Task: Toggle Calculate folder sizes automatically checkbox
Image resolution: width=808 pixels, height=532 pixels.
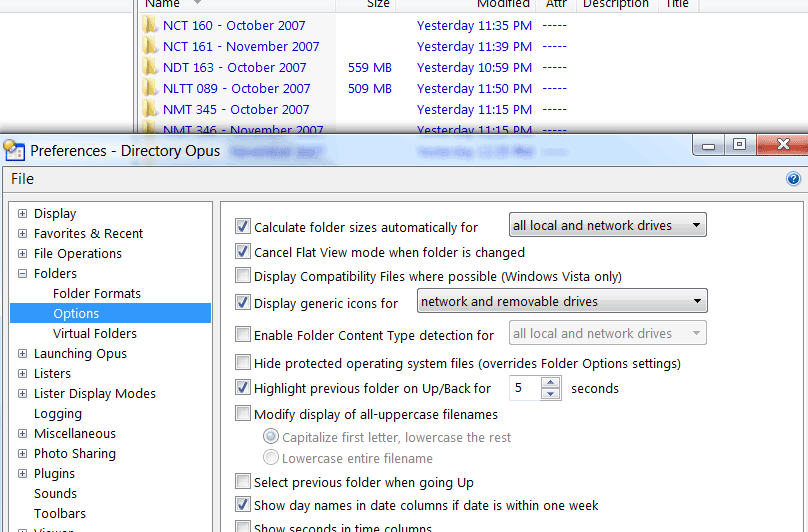Action: [243, 226]
